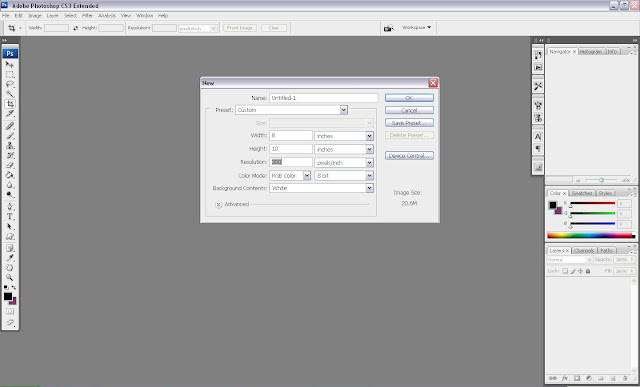Select the Blur tool

pos(10,185)
